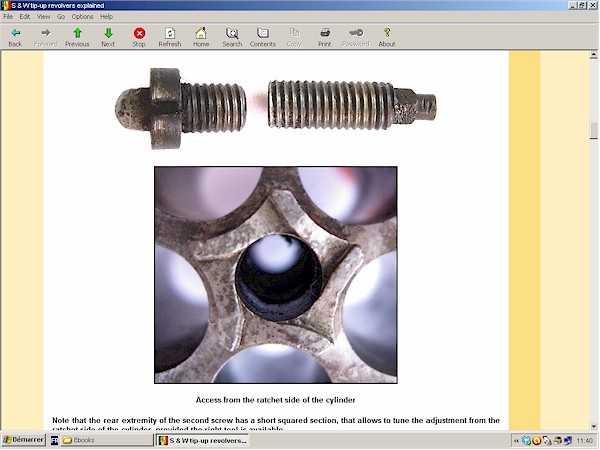Open the Edit menu
The width and height of the screenshot is (600, 450).
pos(25,17)
